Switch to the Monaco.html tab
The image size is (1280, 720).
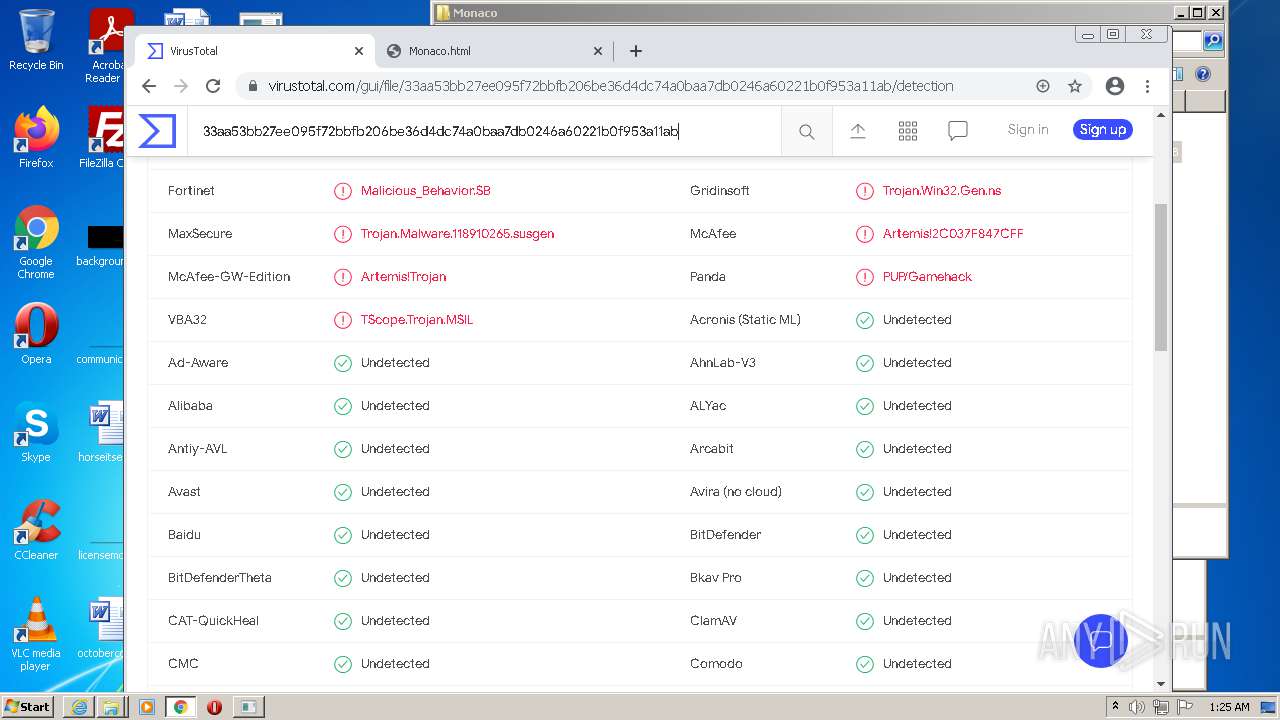495,51
